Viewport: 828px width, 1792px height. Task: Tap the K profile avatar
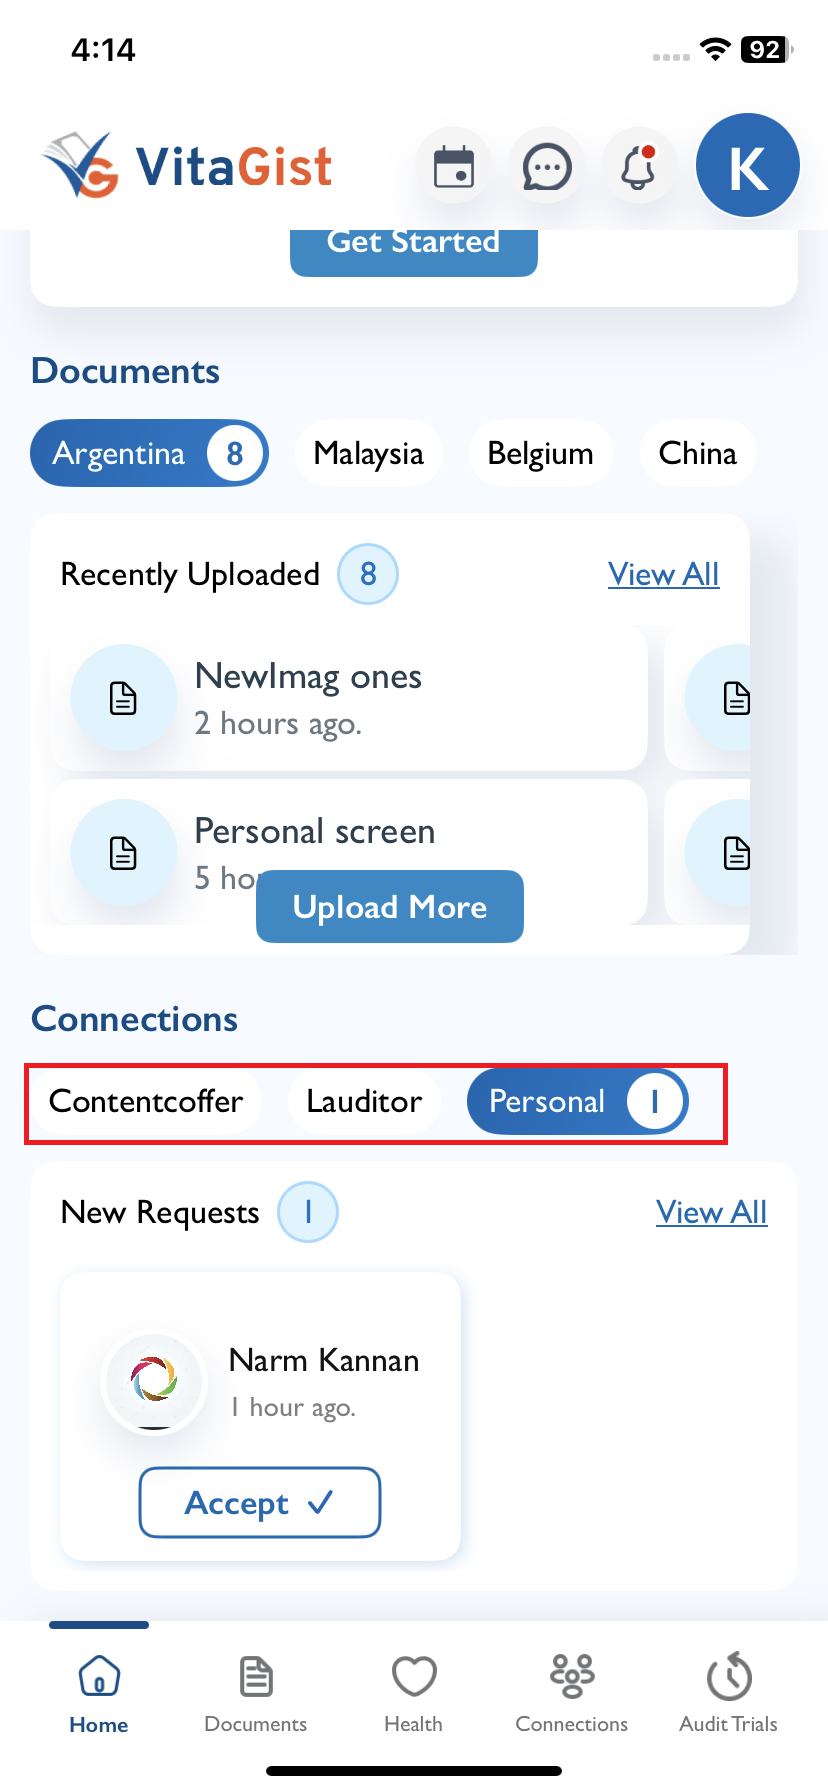pos(748,165)
